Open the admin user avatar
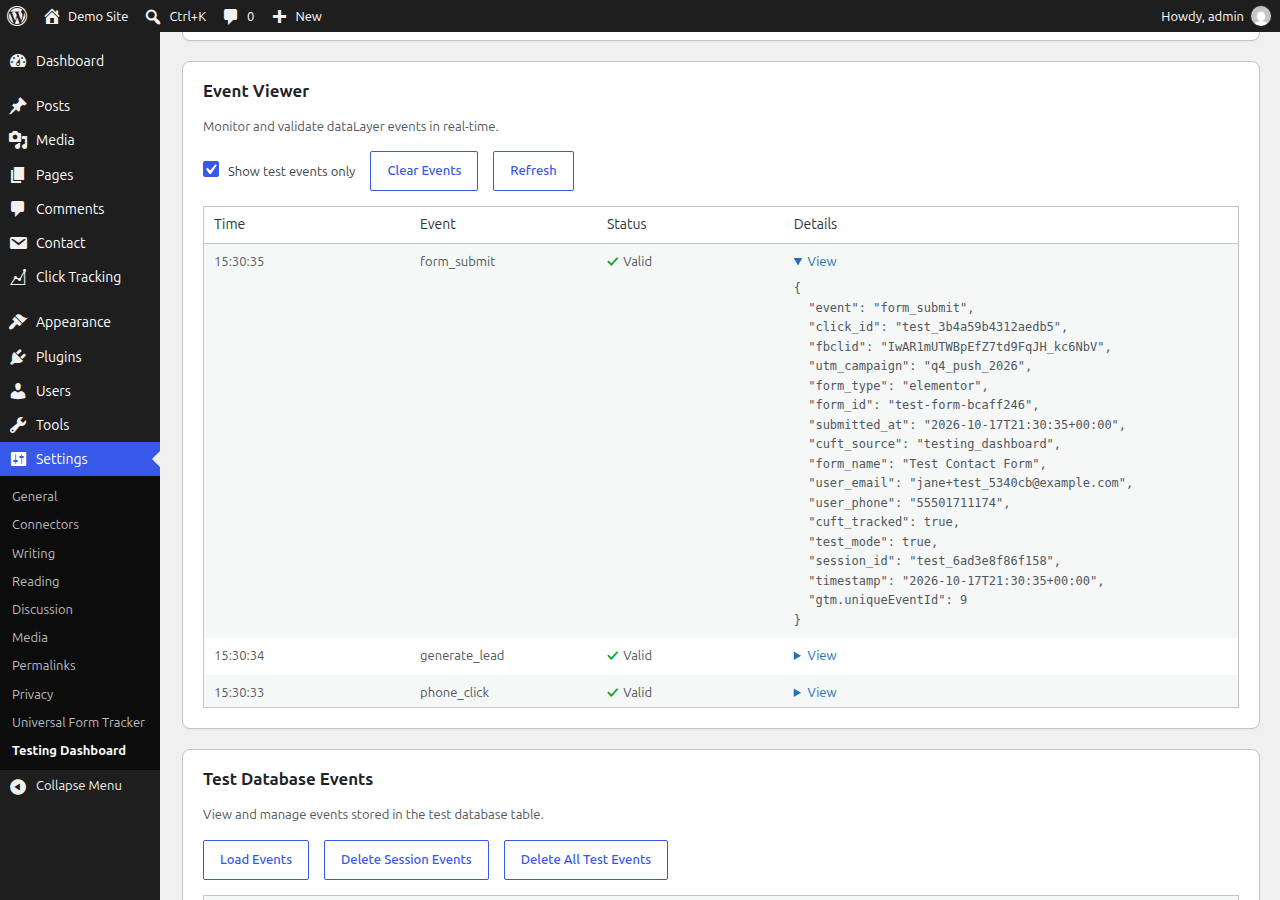Image resolution: width=1280 pixels, height=900 pixels. click(x=1261, y=16)
